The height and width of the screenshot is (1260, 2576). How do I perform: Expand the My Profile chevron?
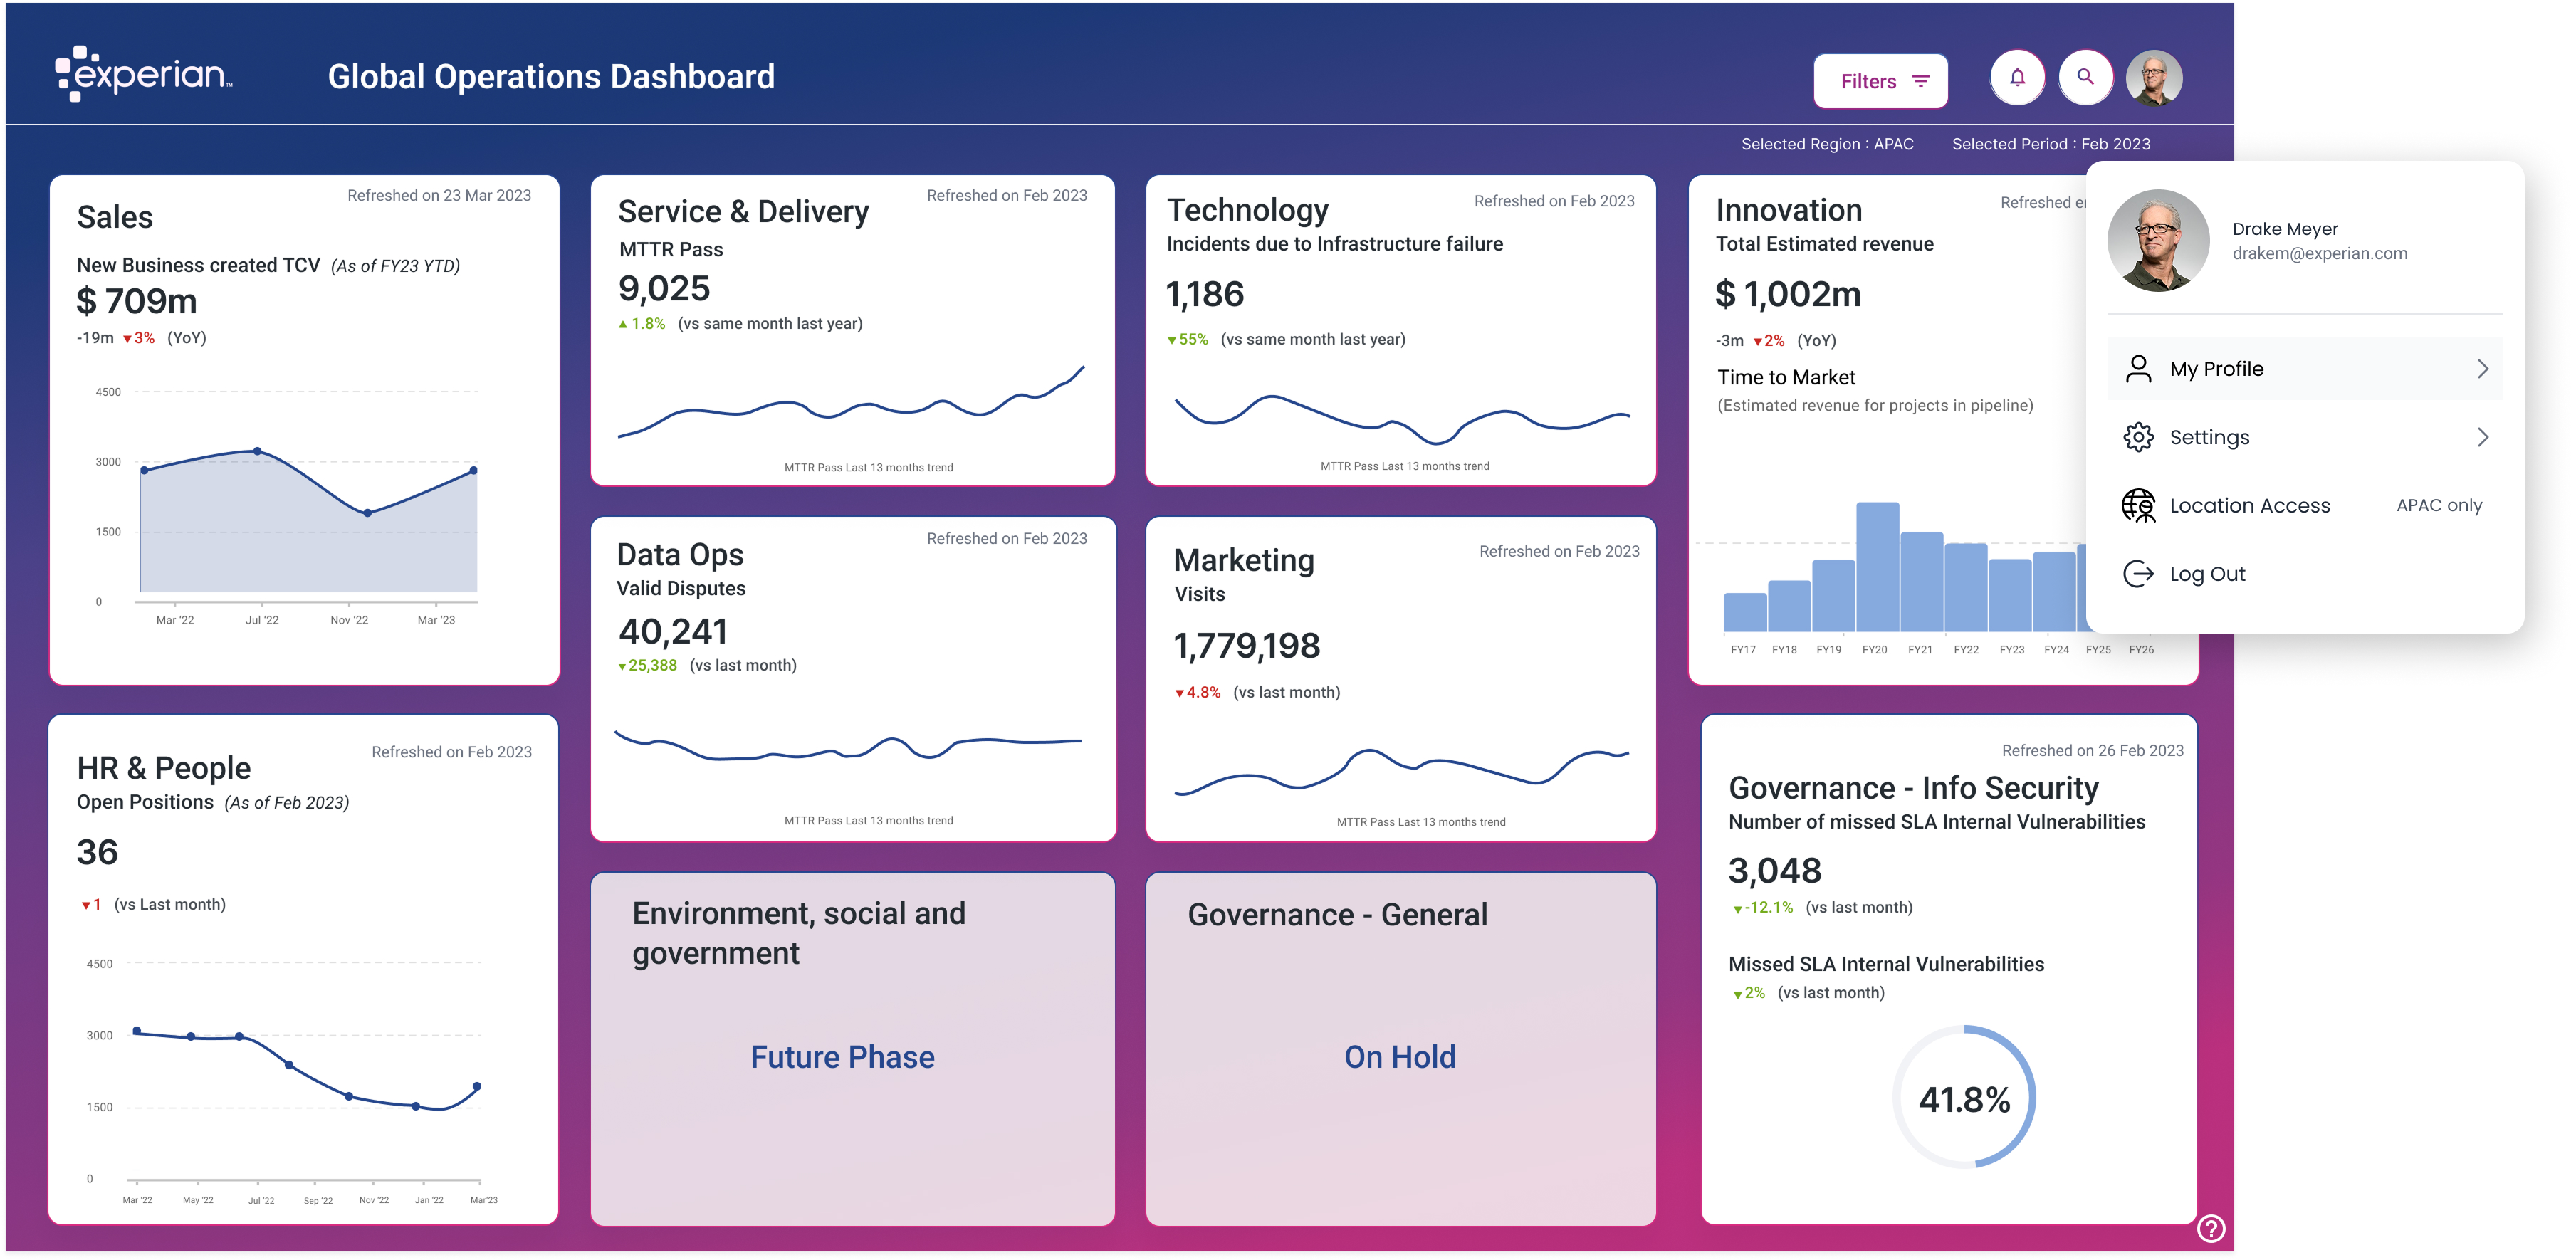coord(2482,369)
